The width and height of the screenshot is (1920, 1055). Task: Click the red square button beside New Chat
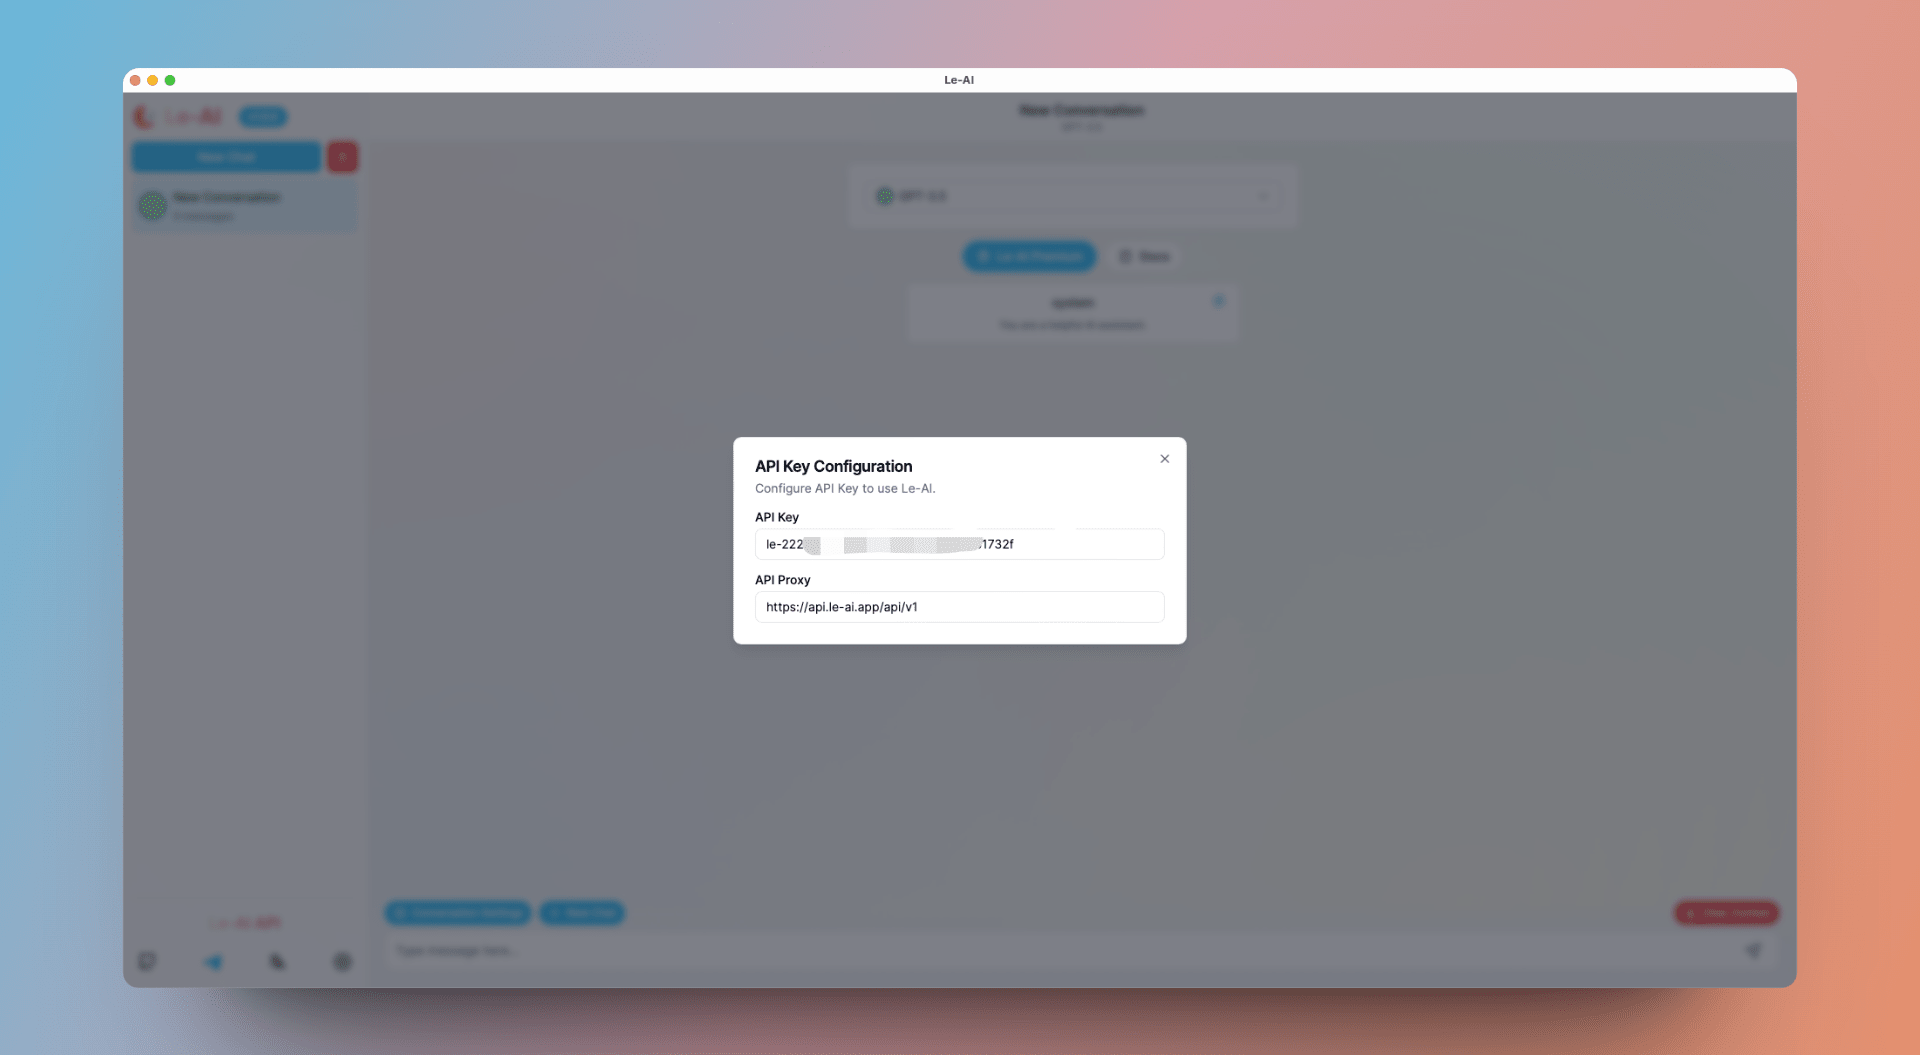343,157
